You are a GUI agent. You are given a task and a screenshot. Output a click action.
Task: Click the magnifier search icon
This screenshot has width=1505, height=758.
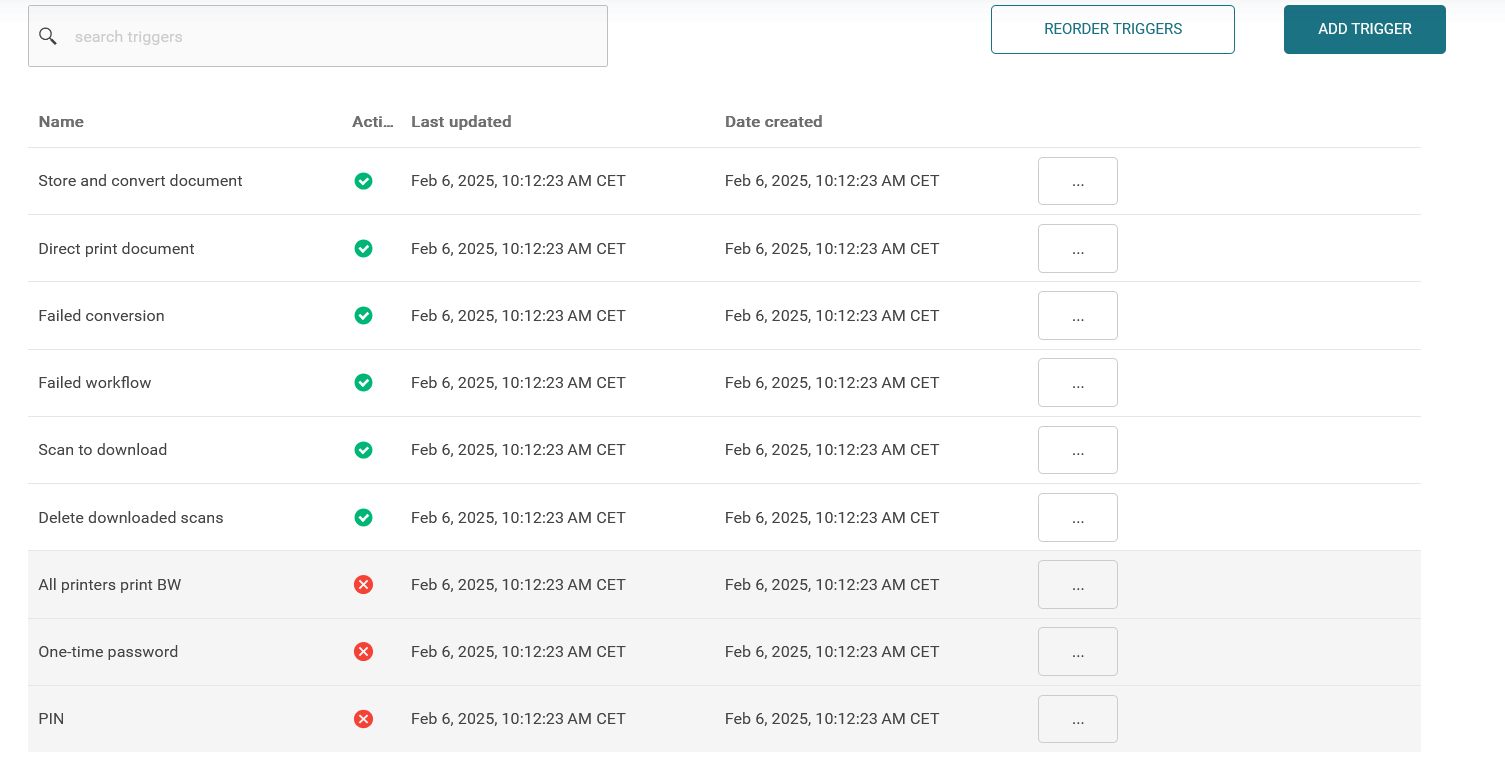coord(48,37)
